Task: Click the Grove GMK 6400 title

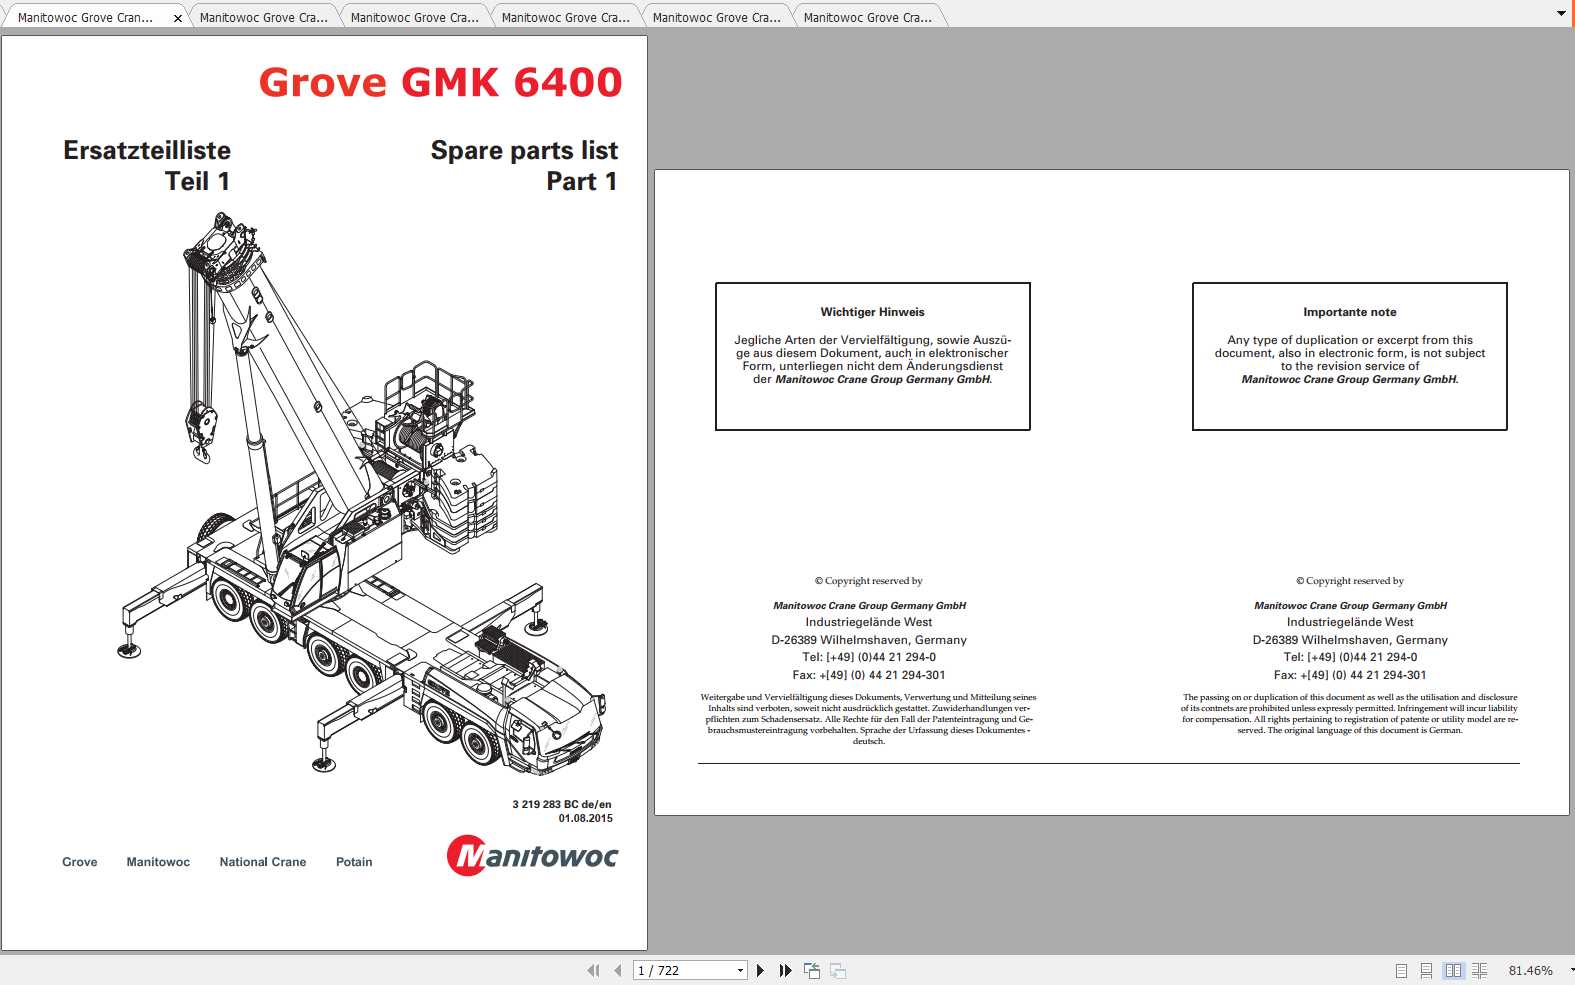Action: (x=440, y=82)
